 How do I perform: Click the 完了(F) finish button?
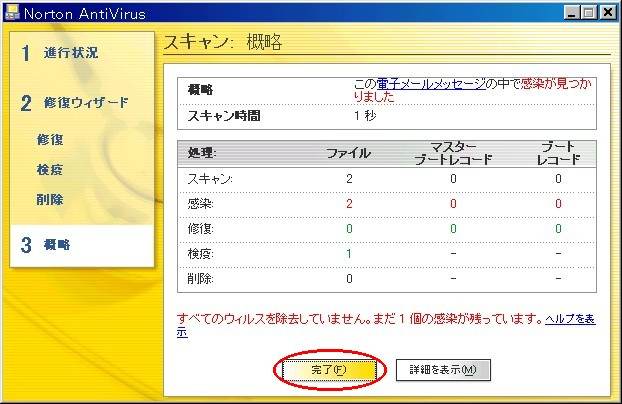click(329, 370)
